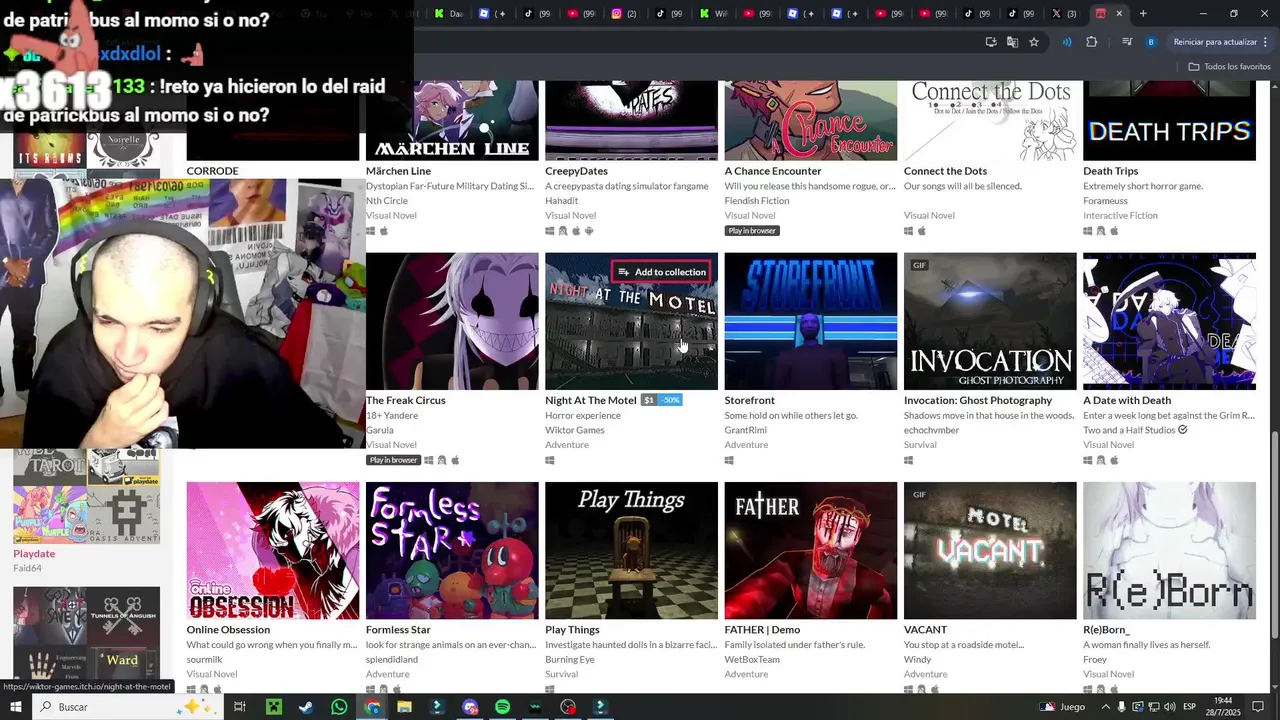Click Add to collection on Night At The Motel
Image resolution: width=1280 pixels, height=720 pixels.
click(662, 272)
